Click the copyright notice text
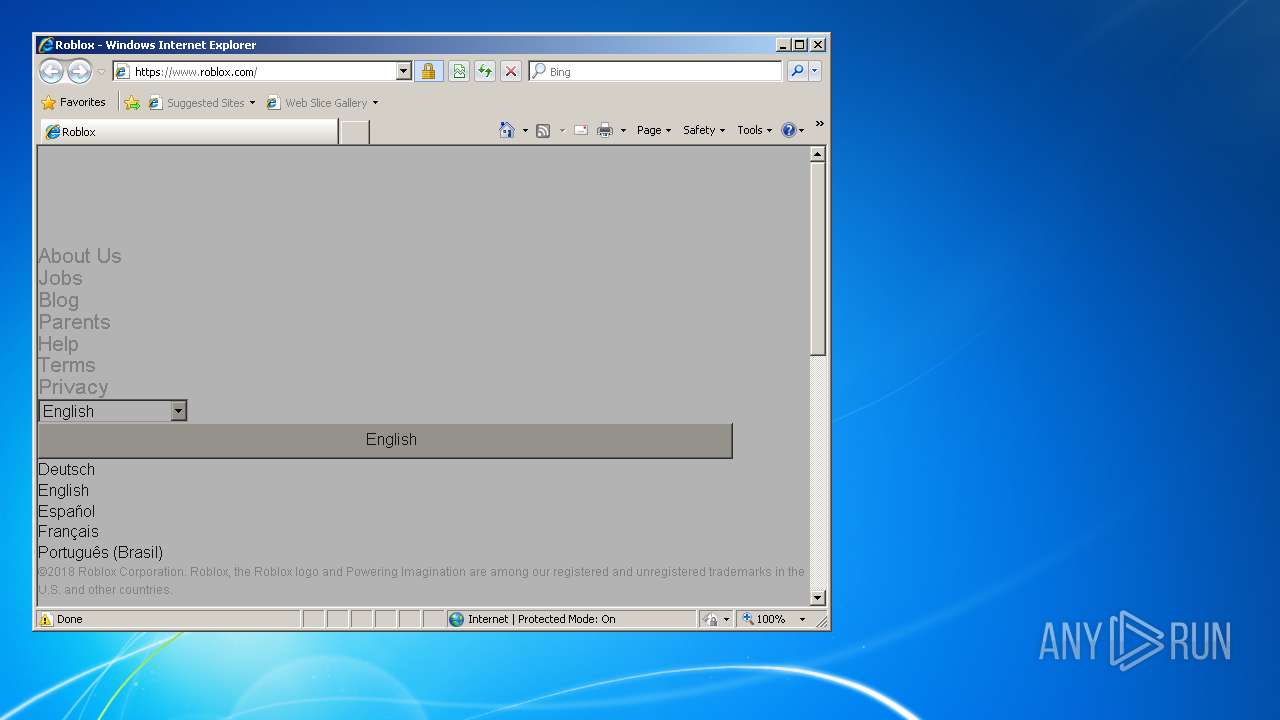The image size is (1280, 720). tap(421, 581)
